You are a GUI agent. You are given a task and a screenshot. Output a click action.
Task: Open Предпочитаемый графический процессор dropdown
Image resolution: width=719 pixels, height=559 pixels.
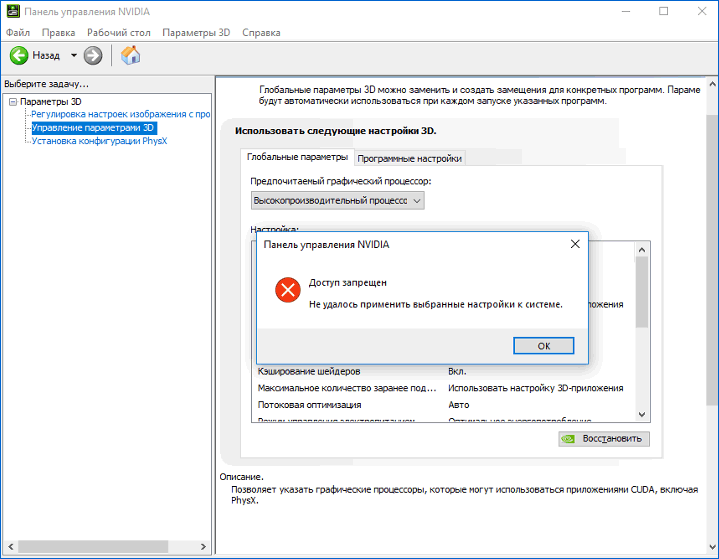(338, 200)
